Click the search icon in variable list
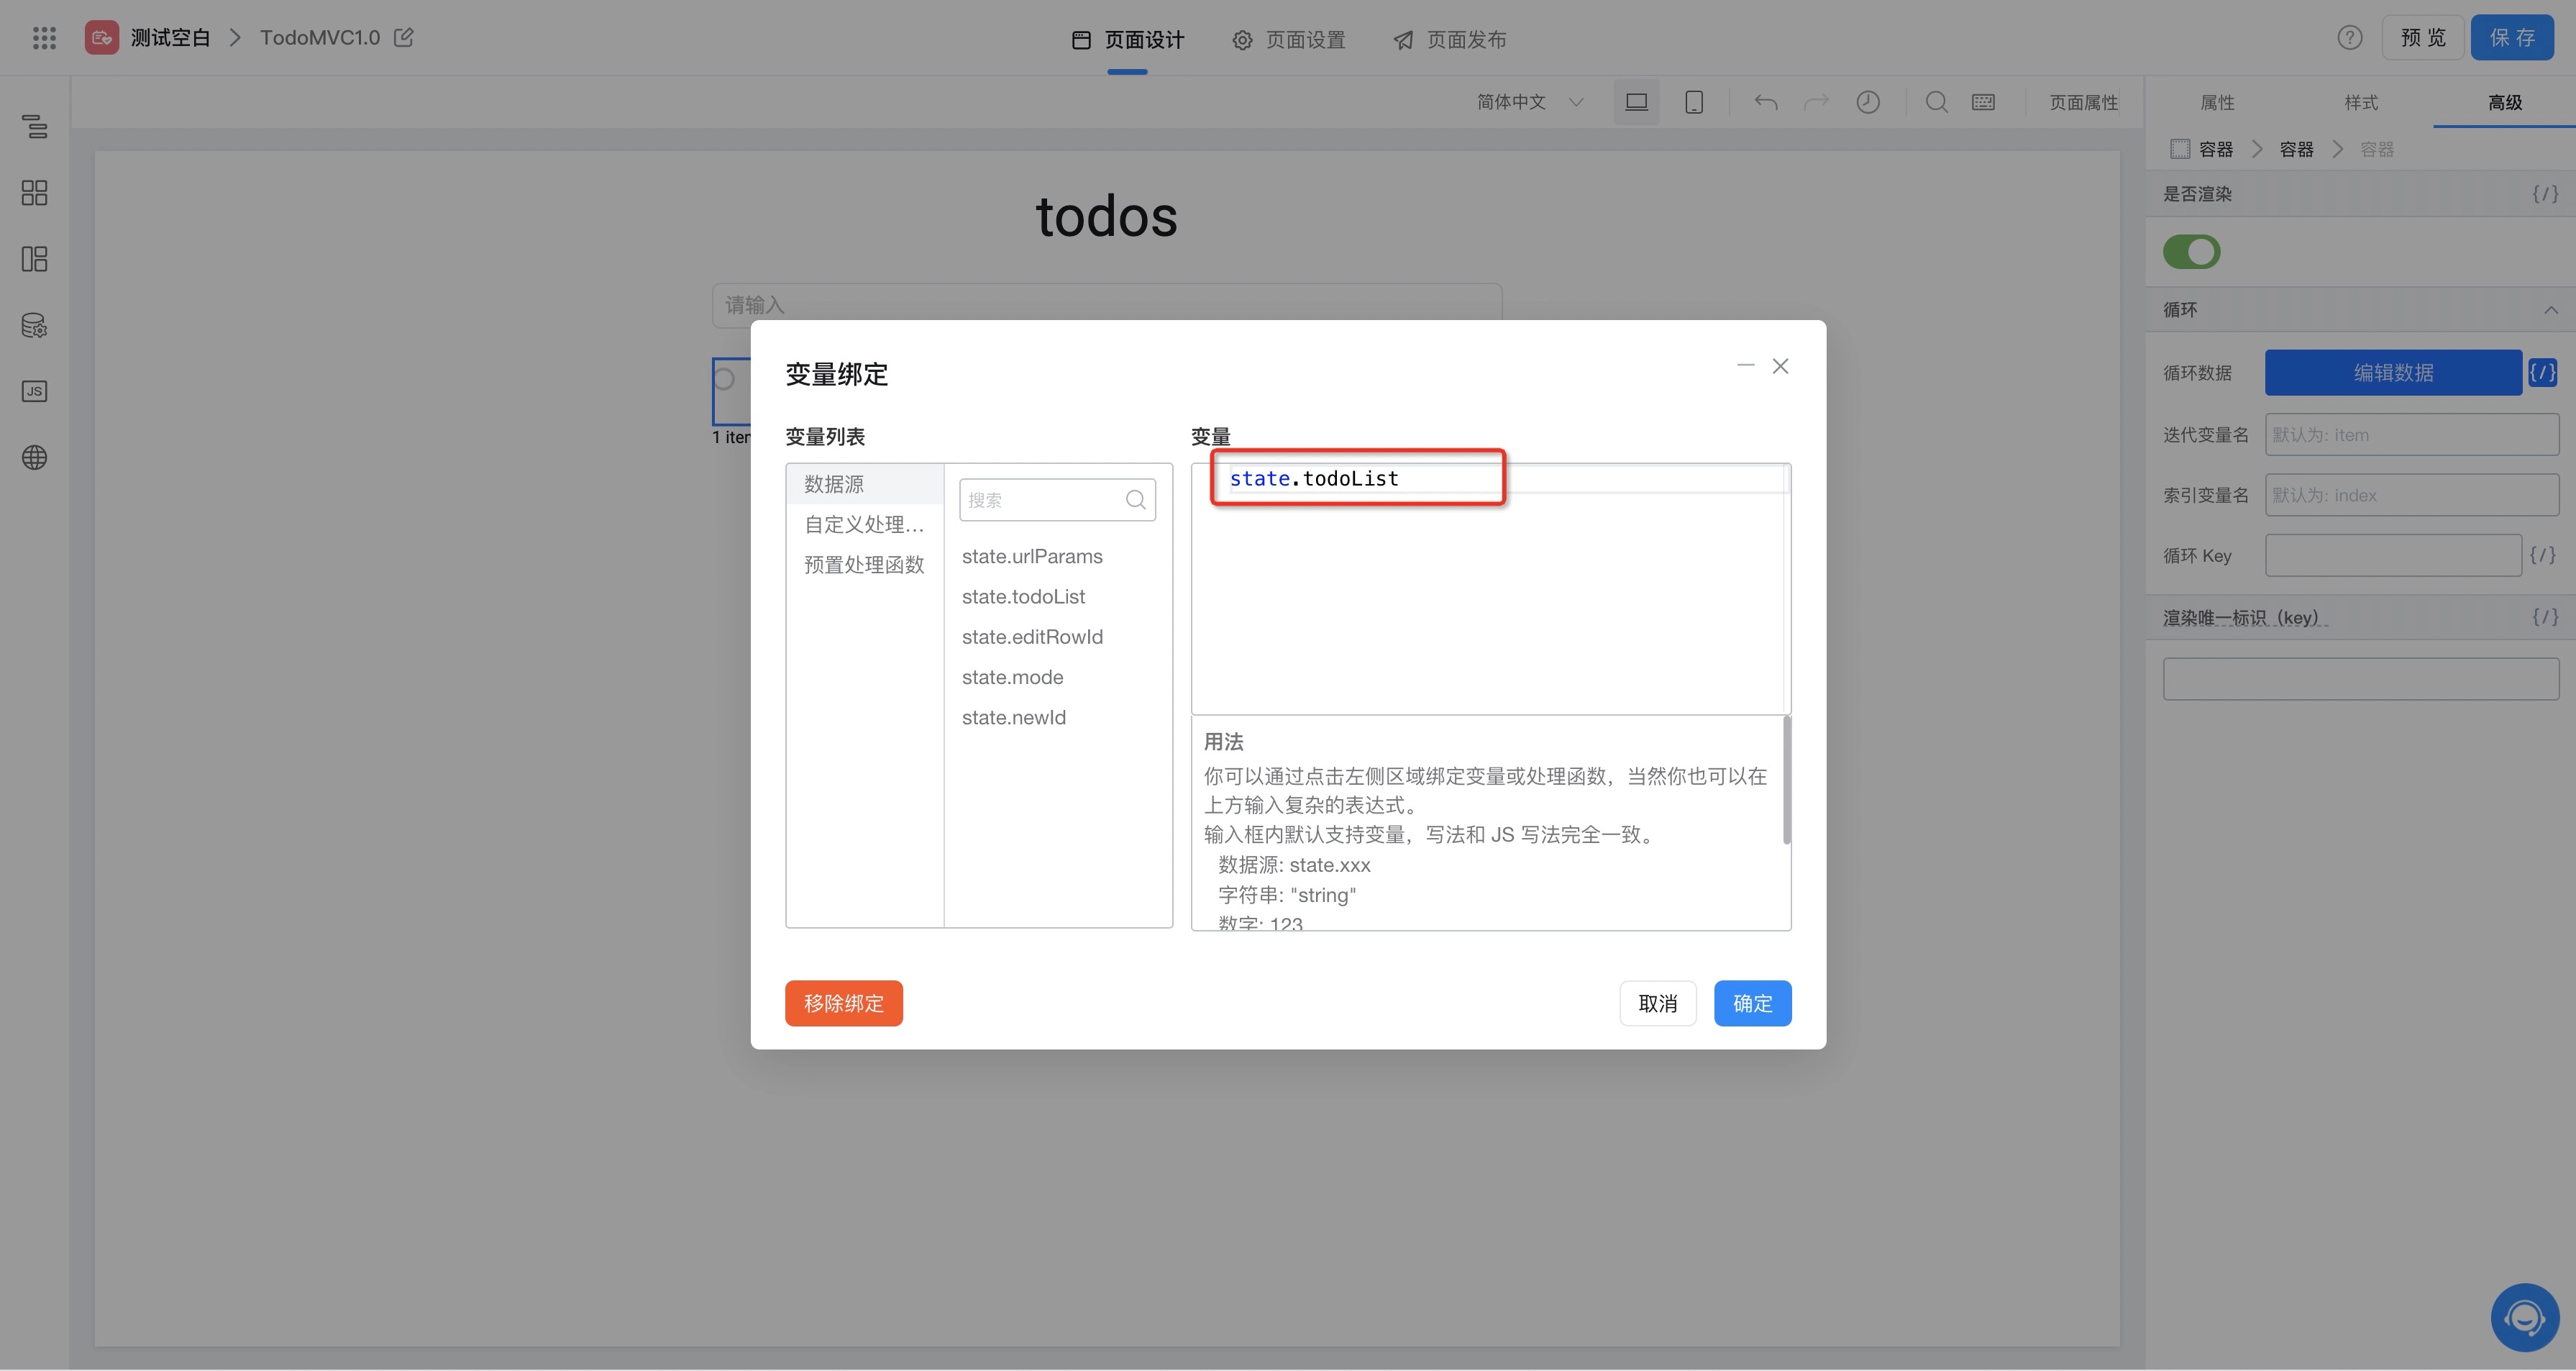Viewport: 2576px width, 1371px height. point(1135,500)
